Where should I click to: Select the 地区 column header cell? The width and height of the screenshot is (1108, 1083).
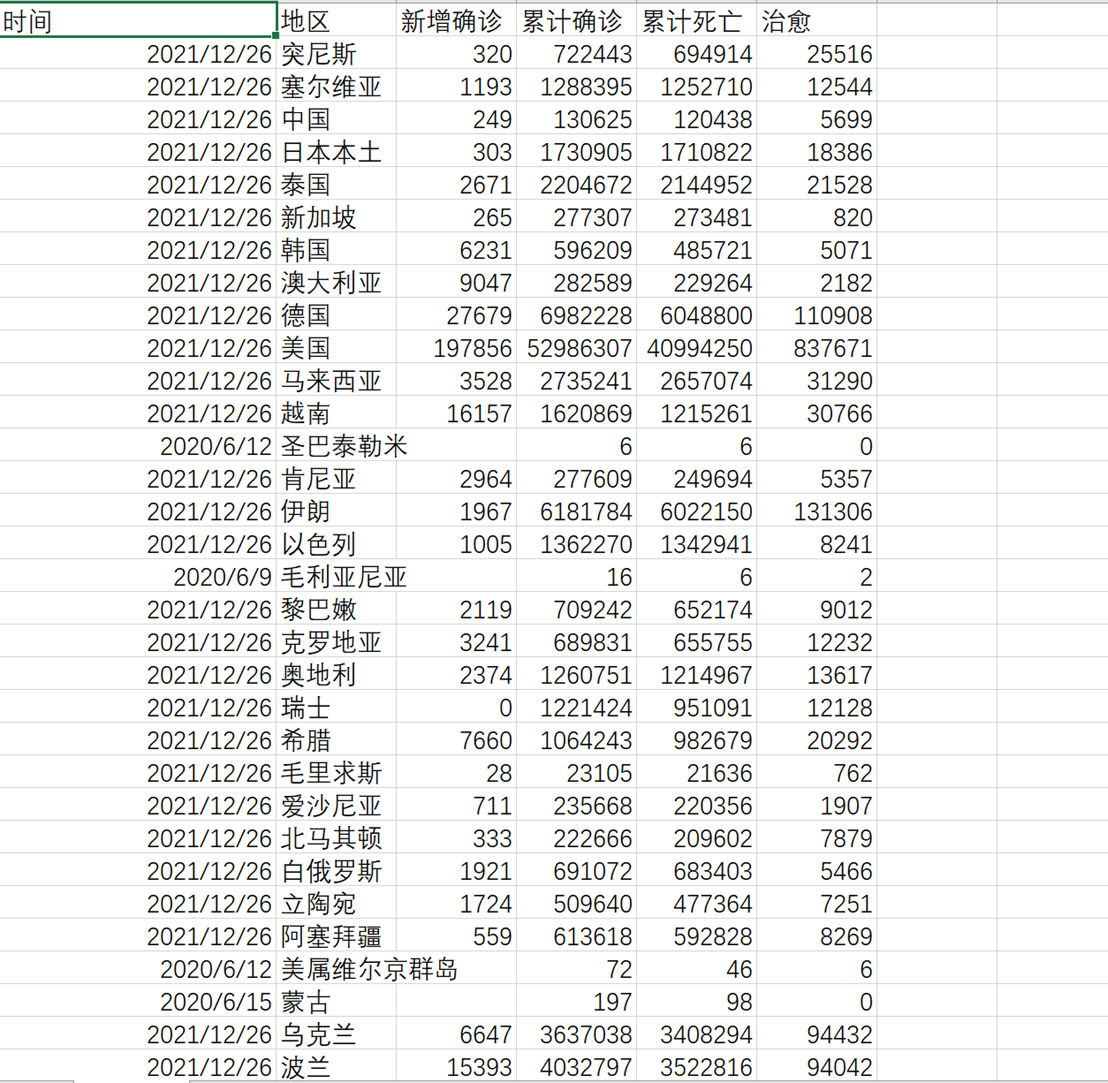[x=336, y=21]
